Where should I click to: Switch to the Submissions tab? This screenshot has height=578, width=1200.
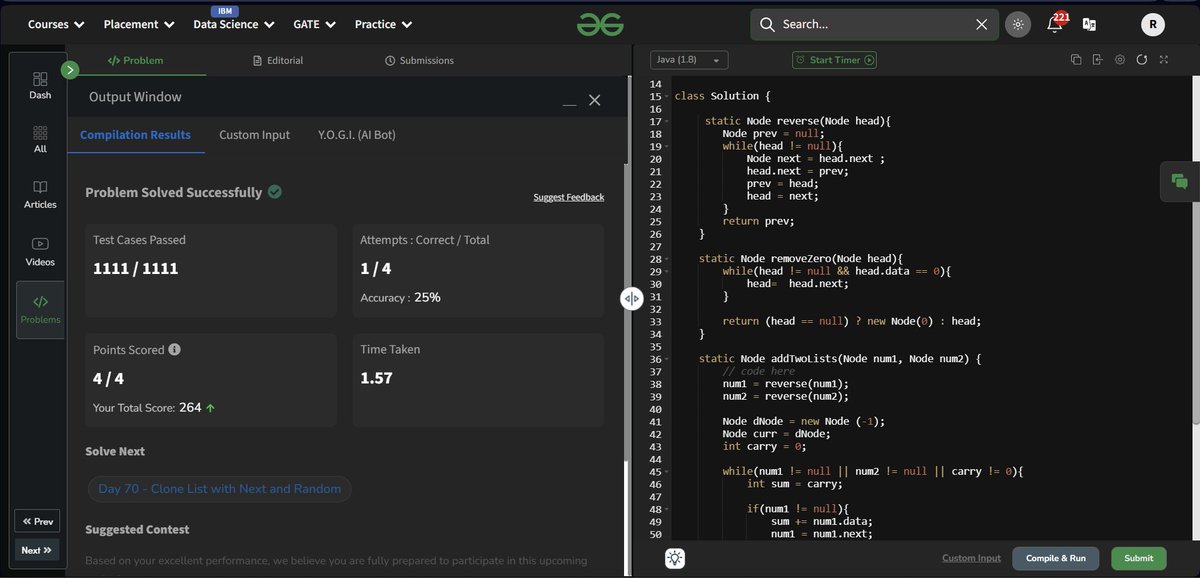(419, 60)
